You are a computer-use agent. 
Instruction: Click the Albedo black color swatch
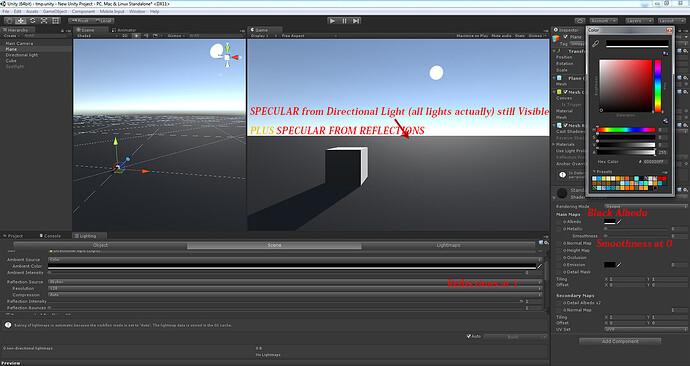(609, 222)
